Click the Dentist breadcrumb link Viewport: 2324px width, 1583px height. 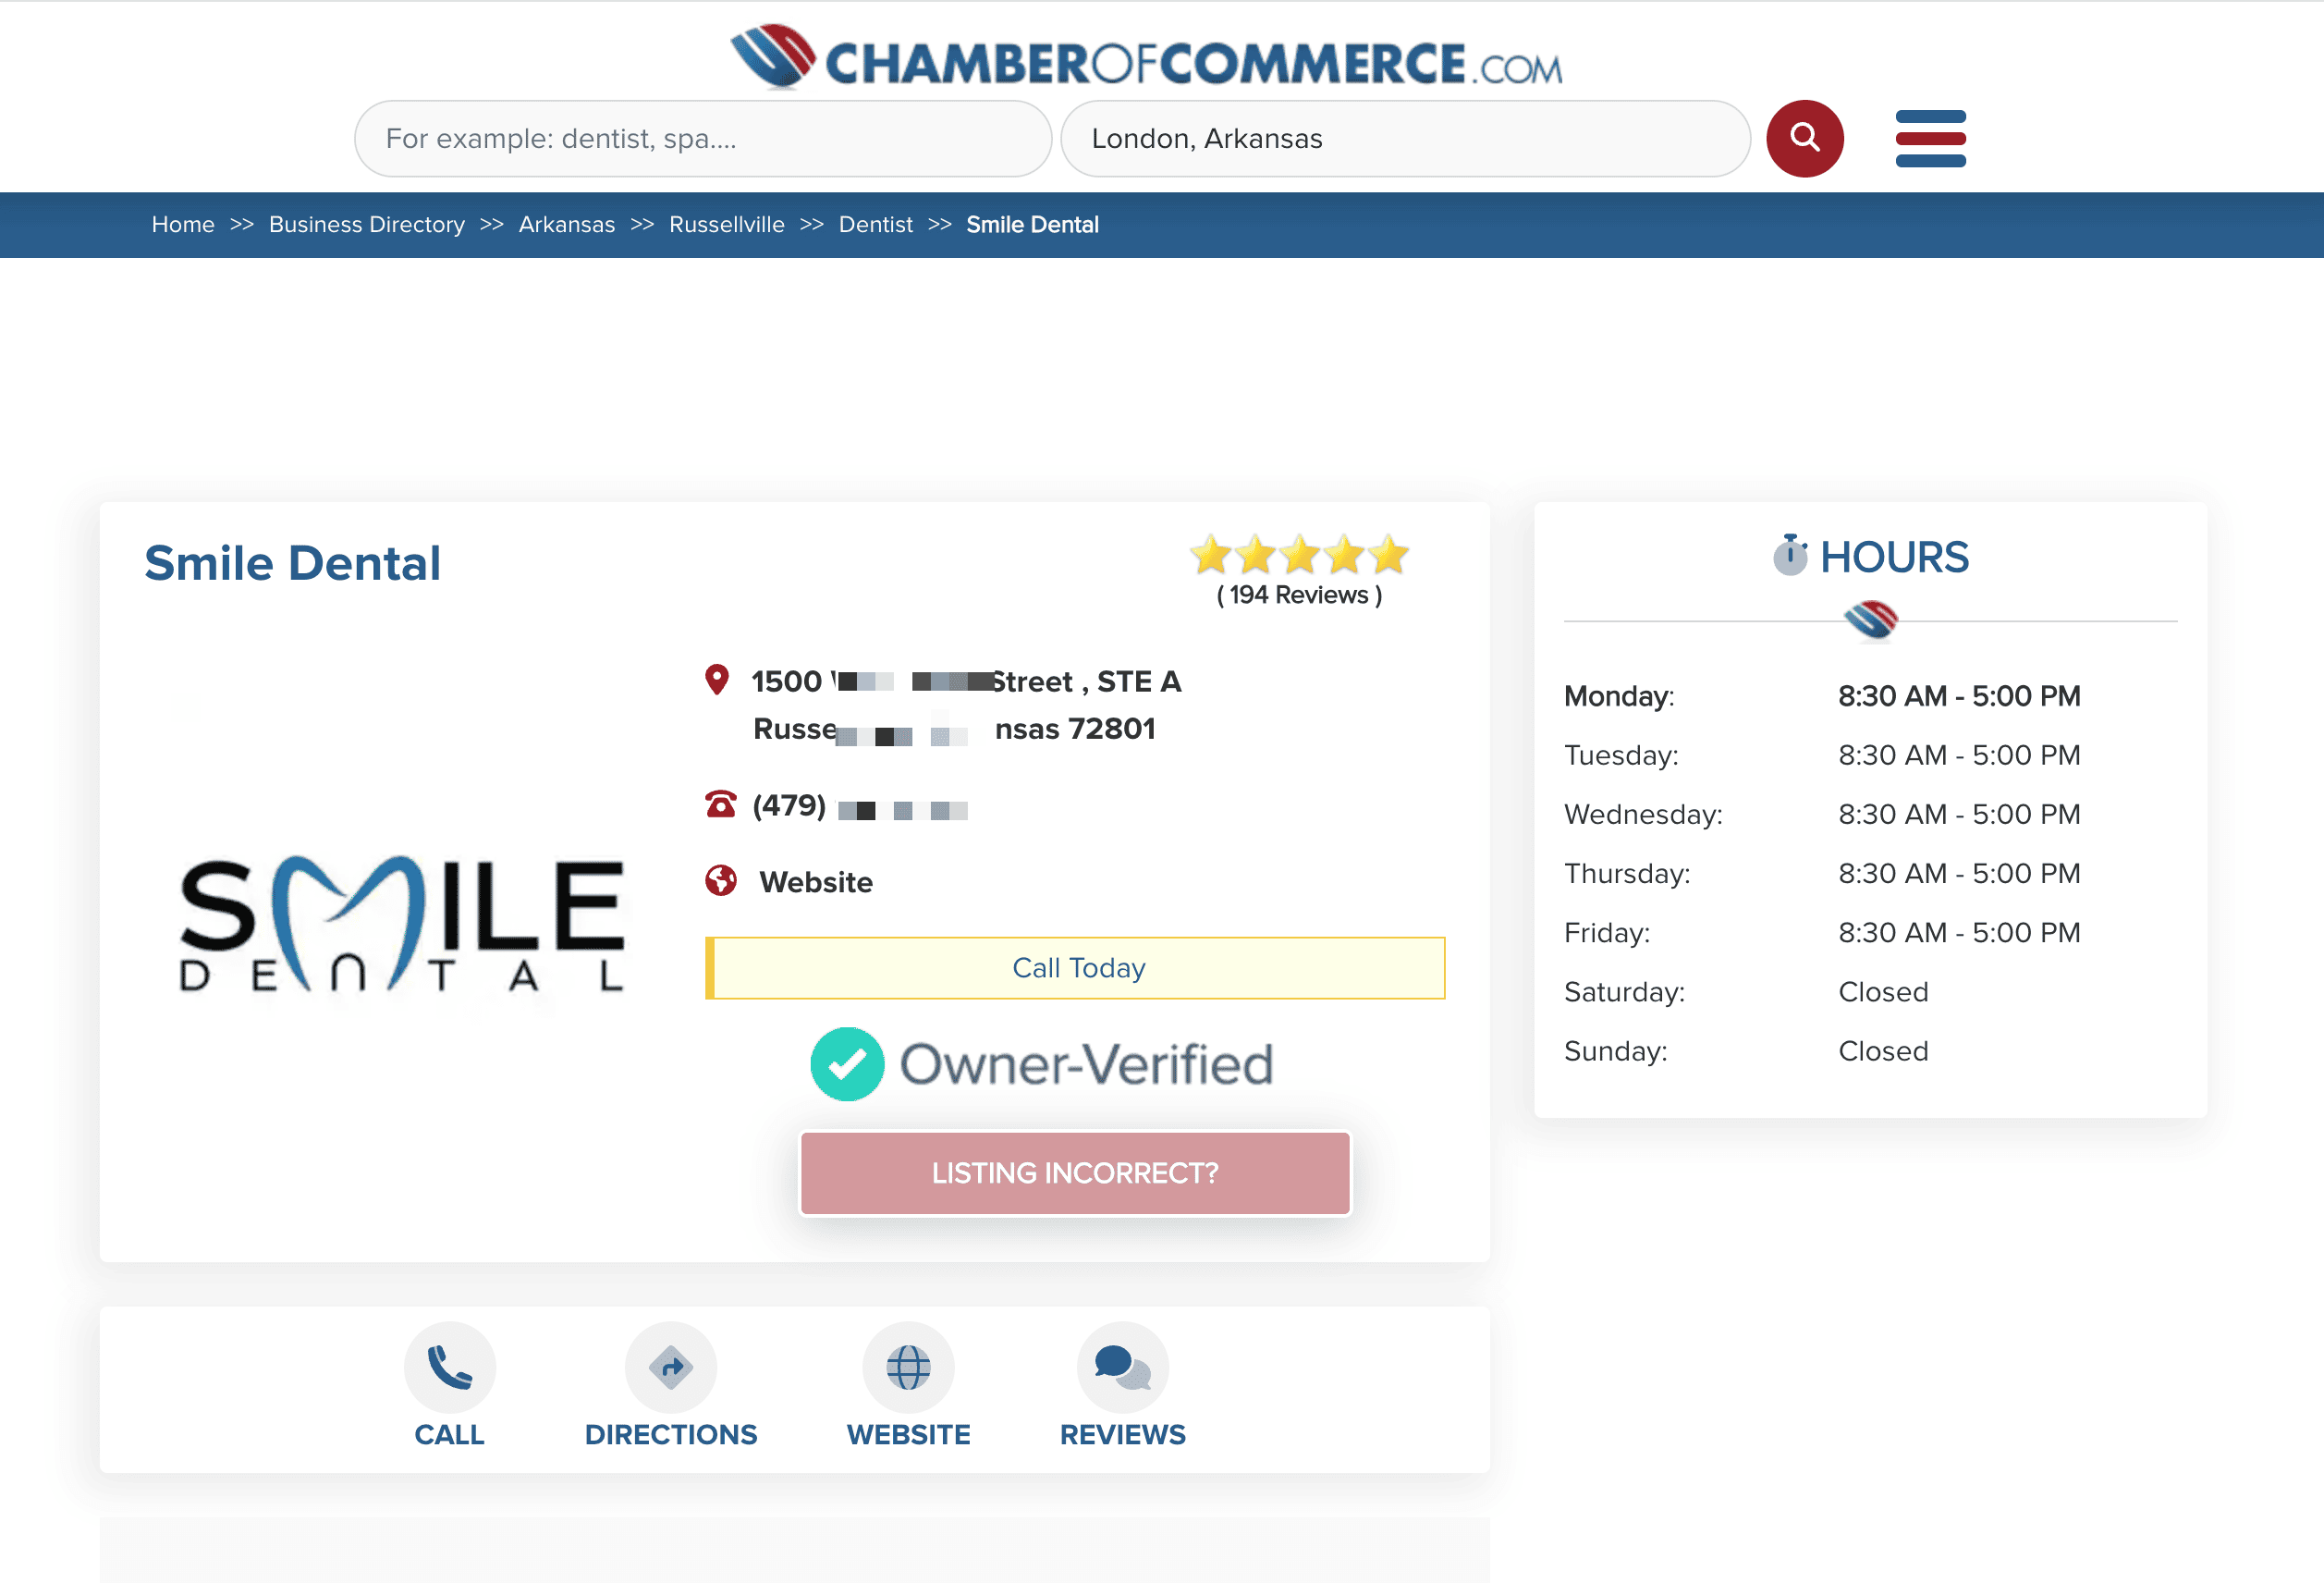pyautogui.click(x=875, y=224)
